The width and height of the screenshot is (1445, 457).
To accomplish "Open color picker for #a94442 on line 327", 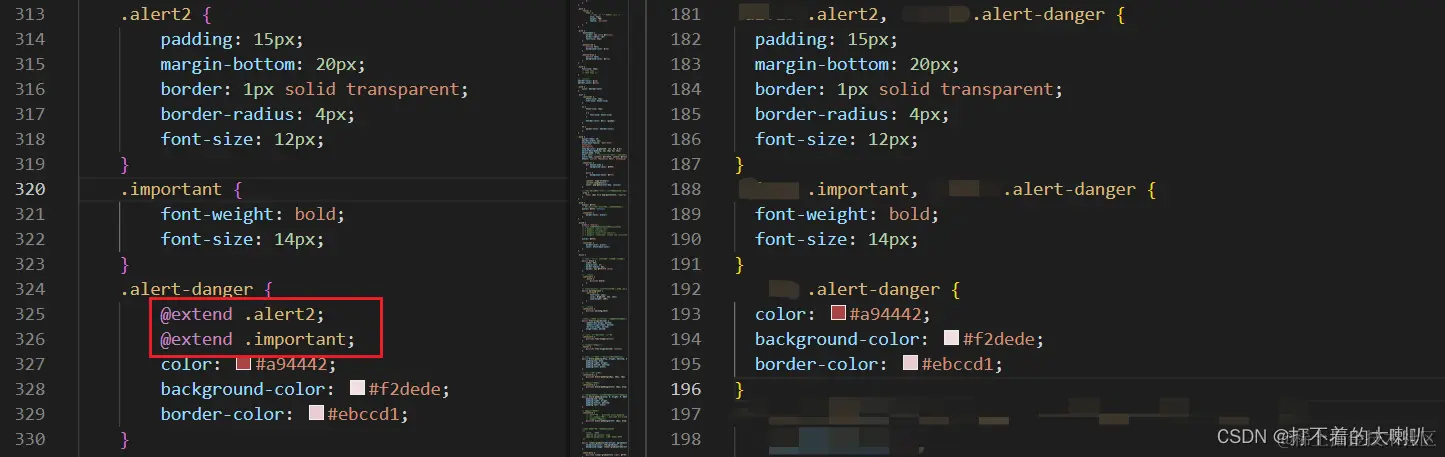I will (x=243, y=364).
